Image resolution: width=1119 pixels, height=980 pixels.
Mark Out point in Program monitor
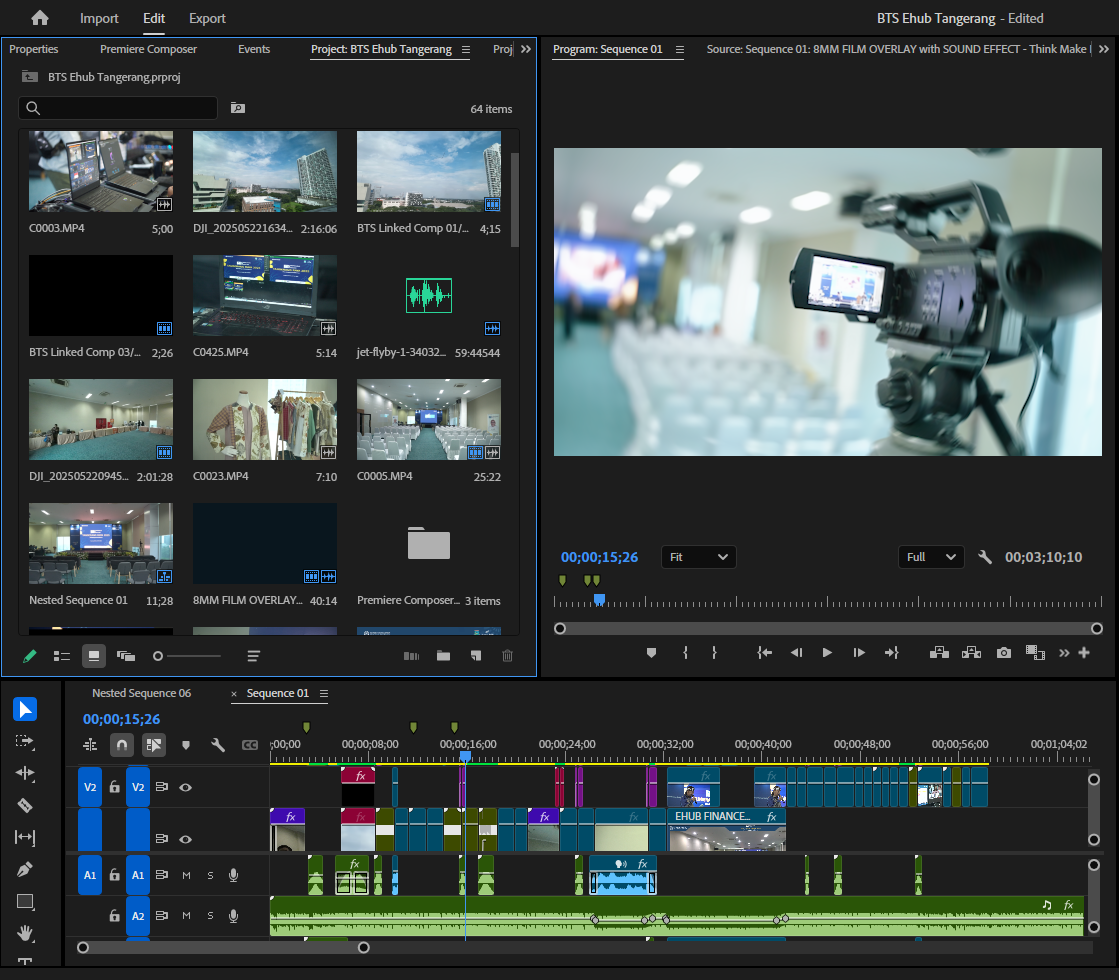pyautogui.click(x=714, y=652)
